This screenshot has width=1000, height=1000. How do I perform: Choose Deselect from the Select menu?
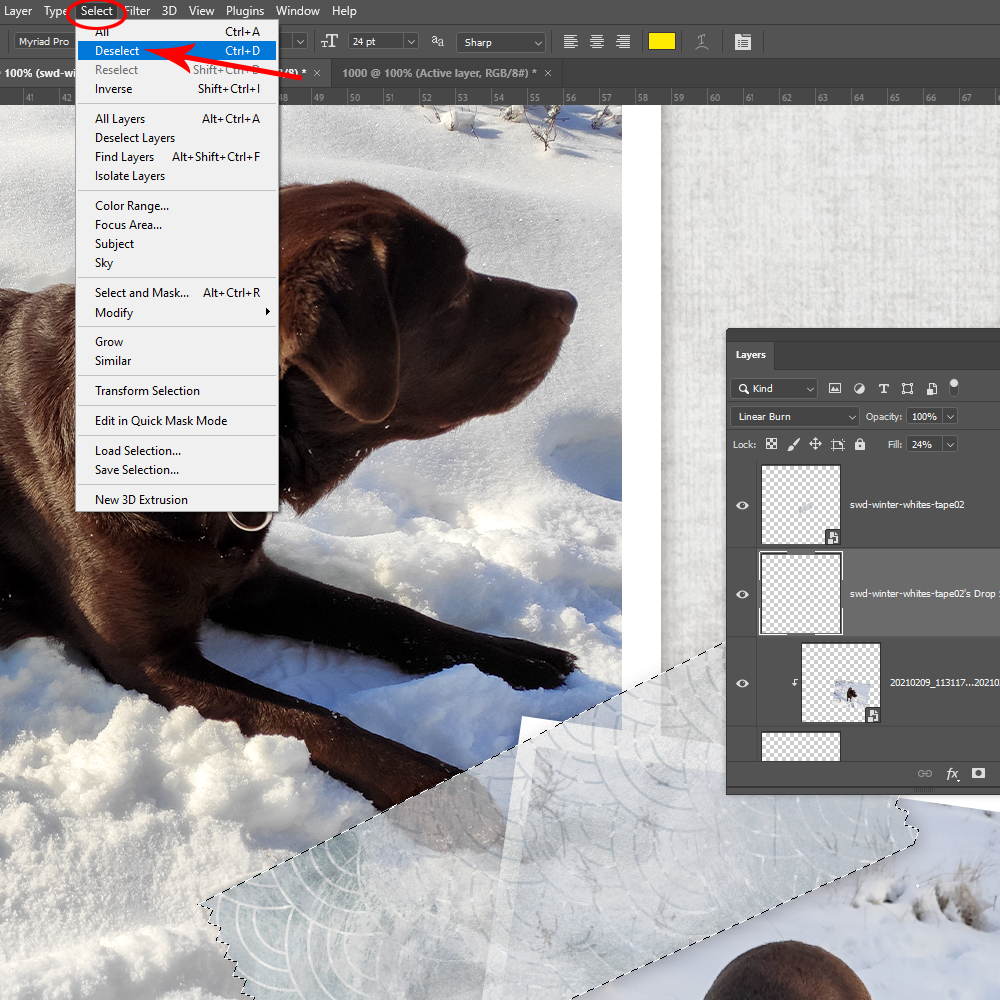pyautogui.click(x=177, y=50)
